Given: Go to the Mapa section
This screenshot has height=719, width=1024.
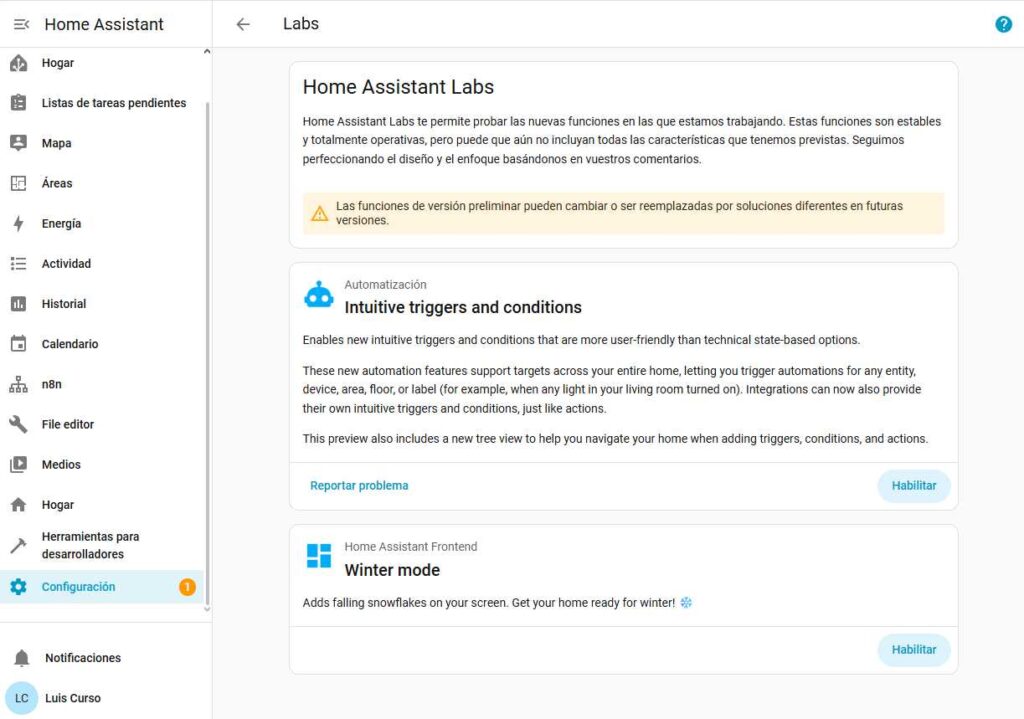Looking at the screenshot, I should 56,143.
